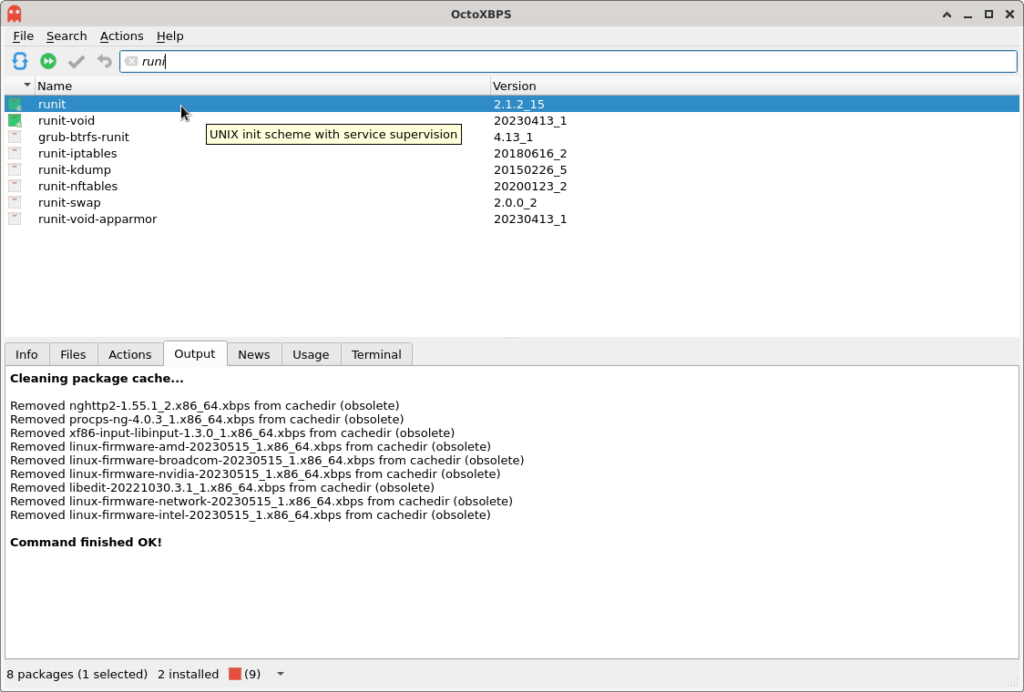Click the commit checkmark toolbar icon

(x=76, y=62)
